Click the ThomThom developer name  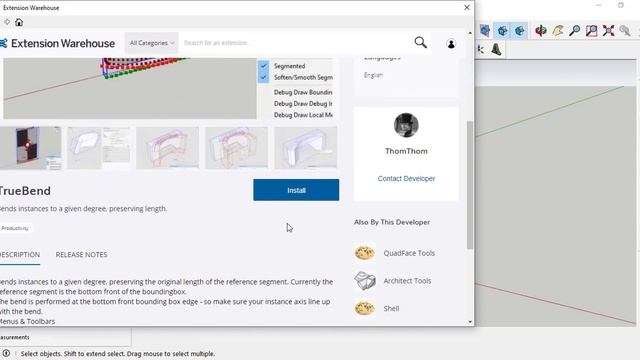coord(406,151)
